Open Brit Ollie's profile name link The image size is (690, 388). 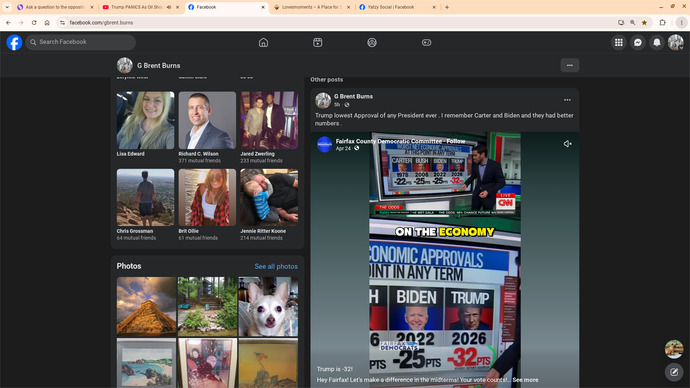click(188, 231)
